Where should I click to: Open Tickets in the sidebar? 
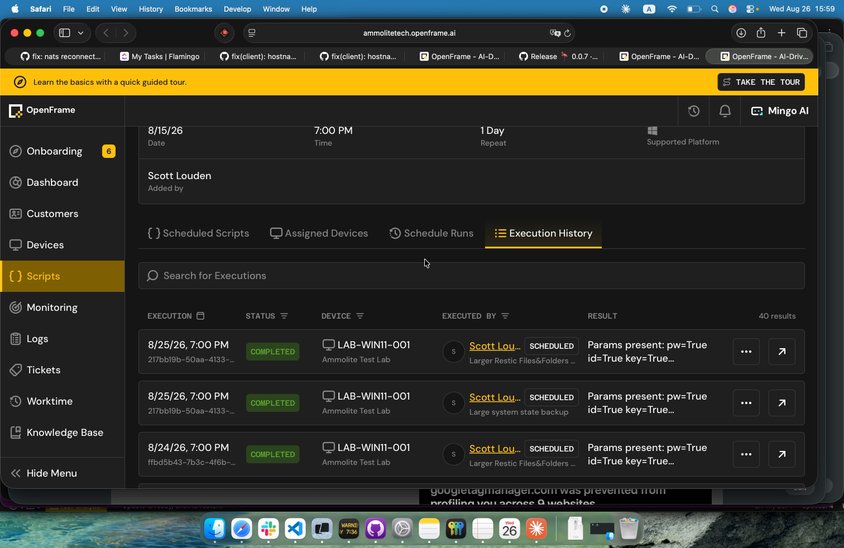(62, 370)
